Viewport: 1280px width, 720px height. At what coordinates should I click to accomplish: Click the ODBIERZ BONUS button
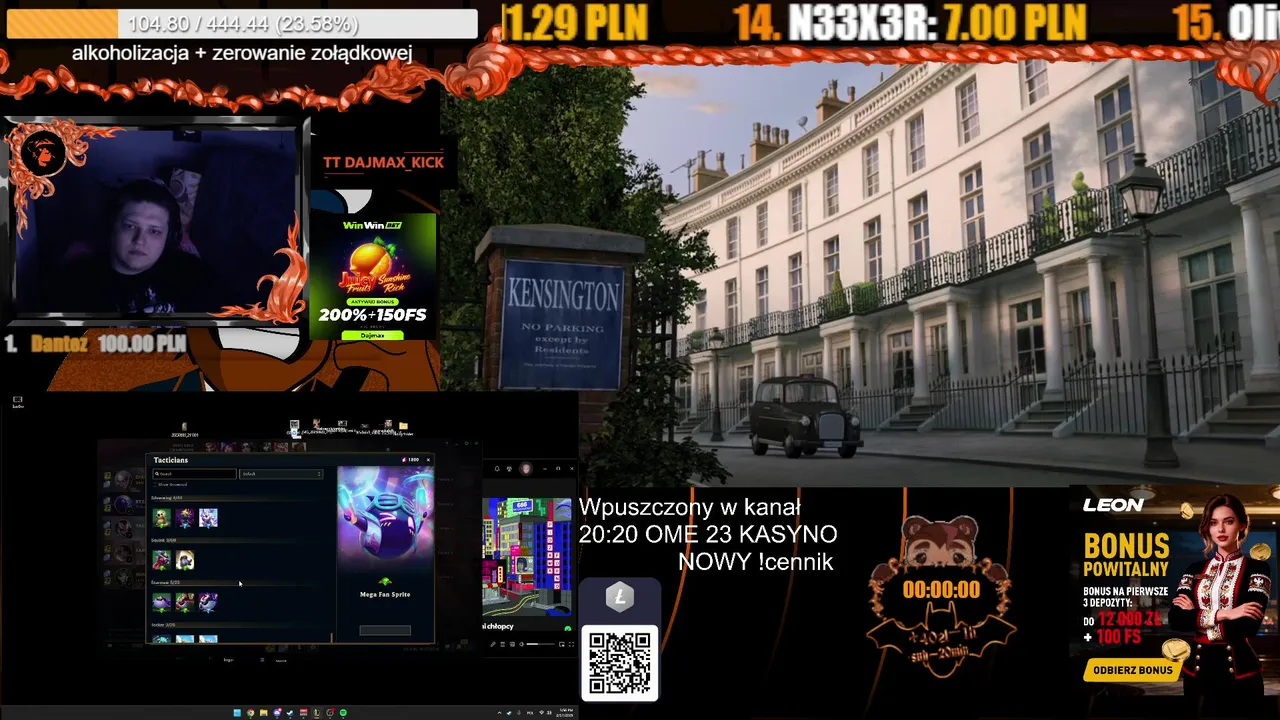point(1132,670)
